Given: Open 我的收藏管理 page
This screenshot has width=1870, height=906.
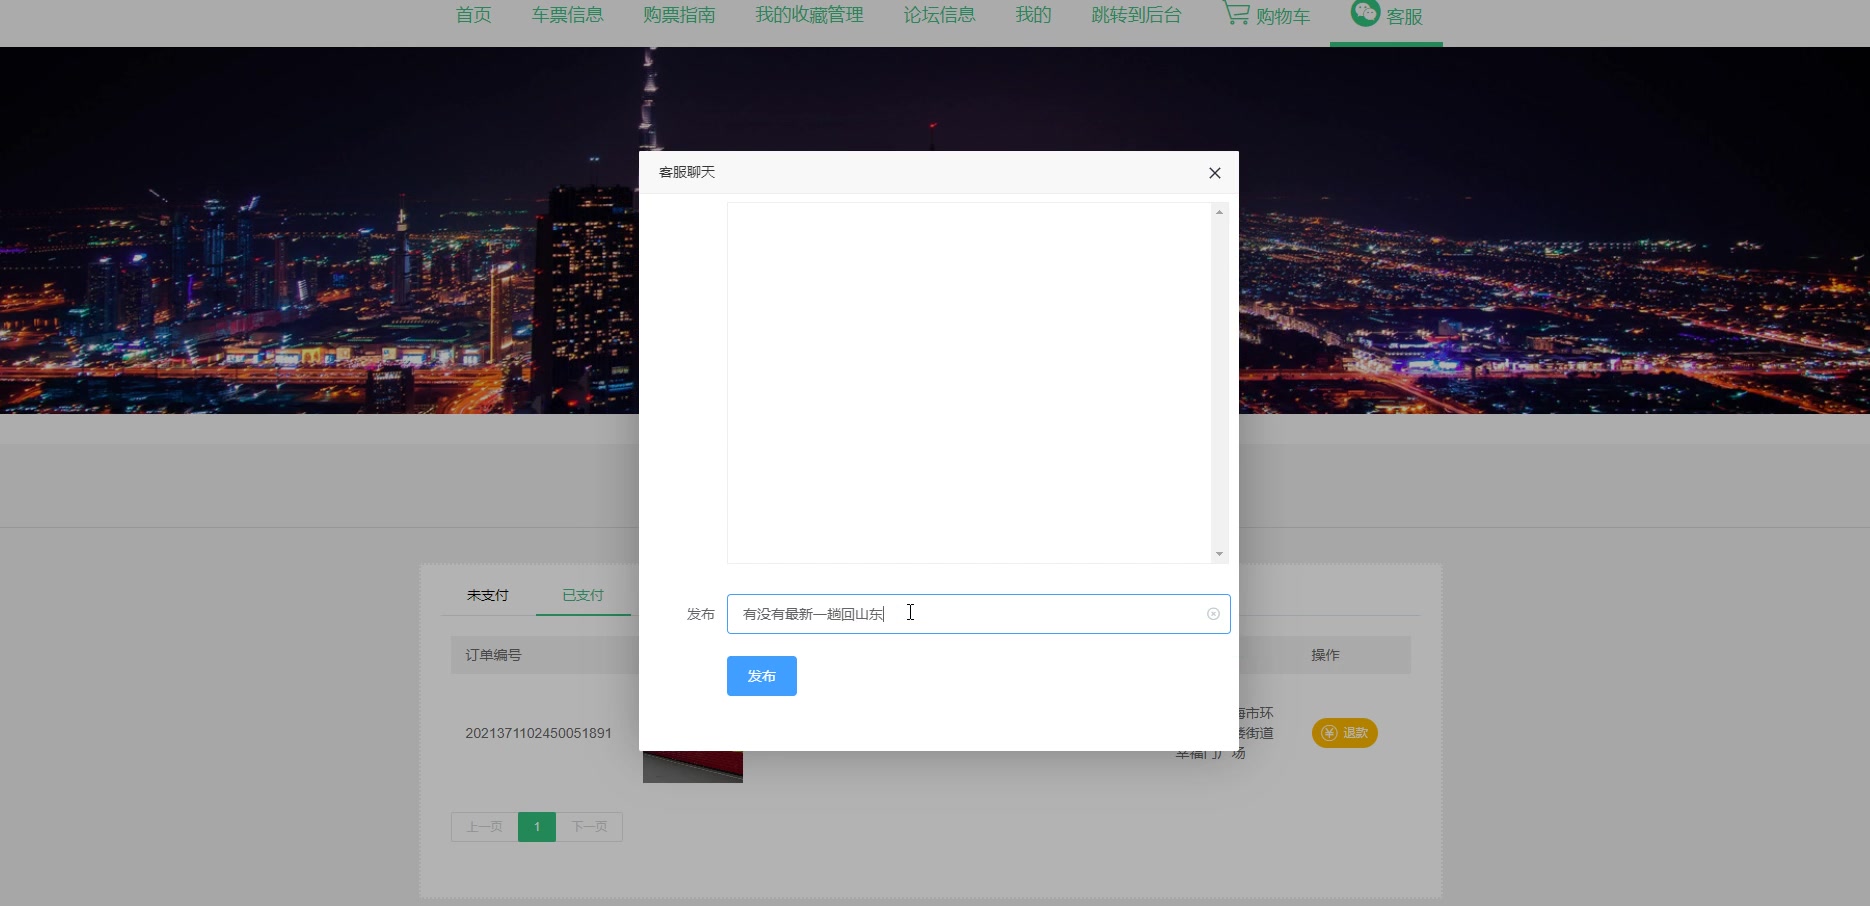Looking at the screenshot, I should 809,15.
